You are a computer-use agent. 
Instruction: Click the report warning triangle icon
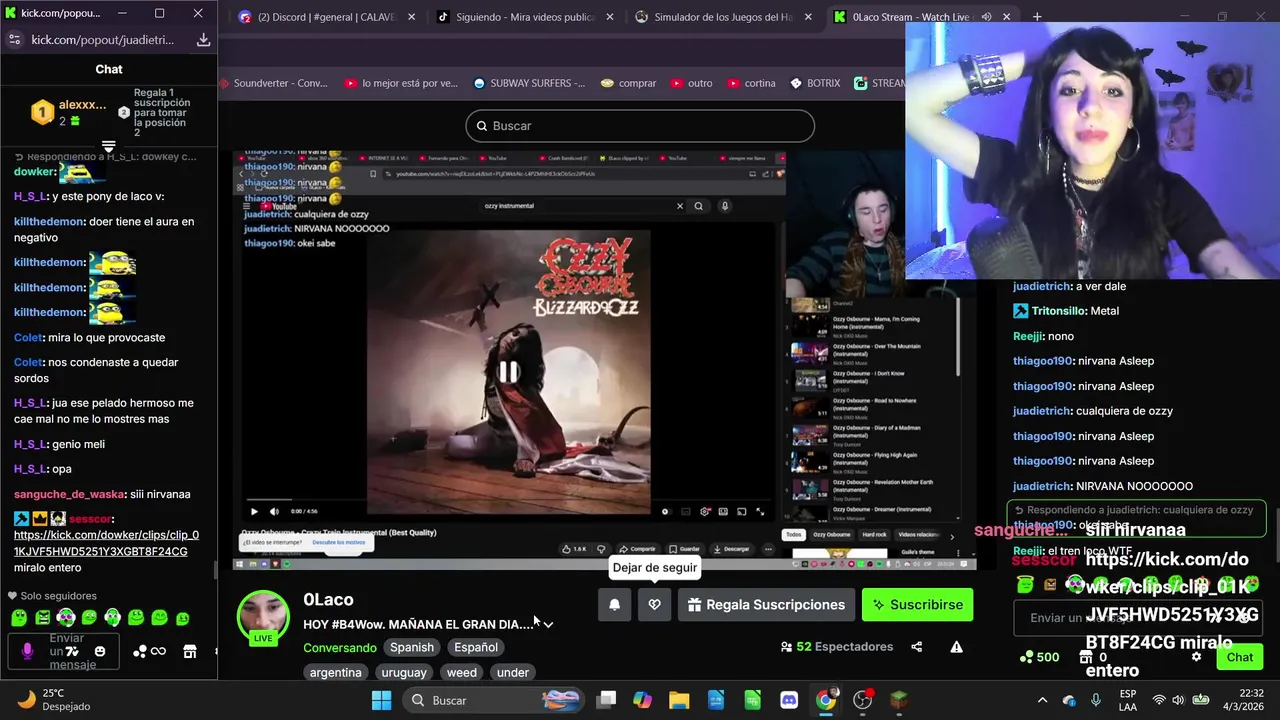coord(956,647)
